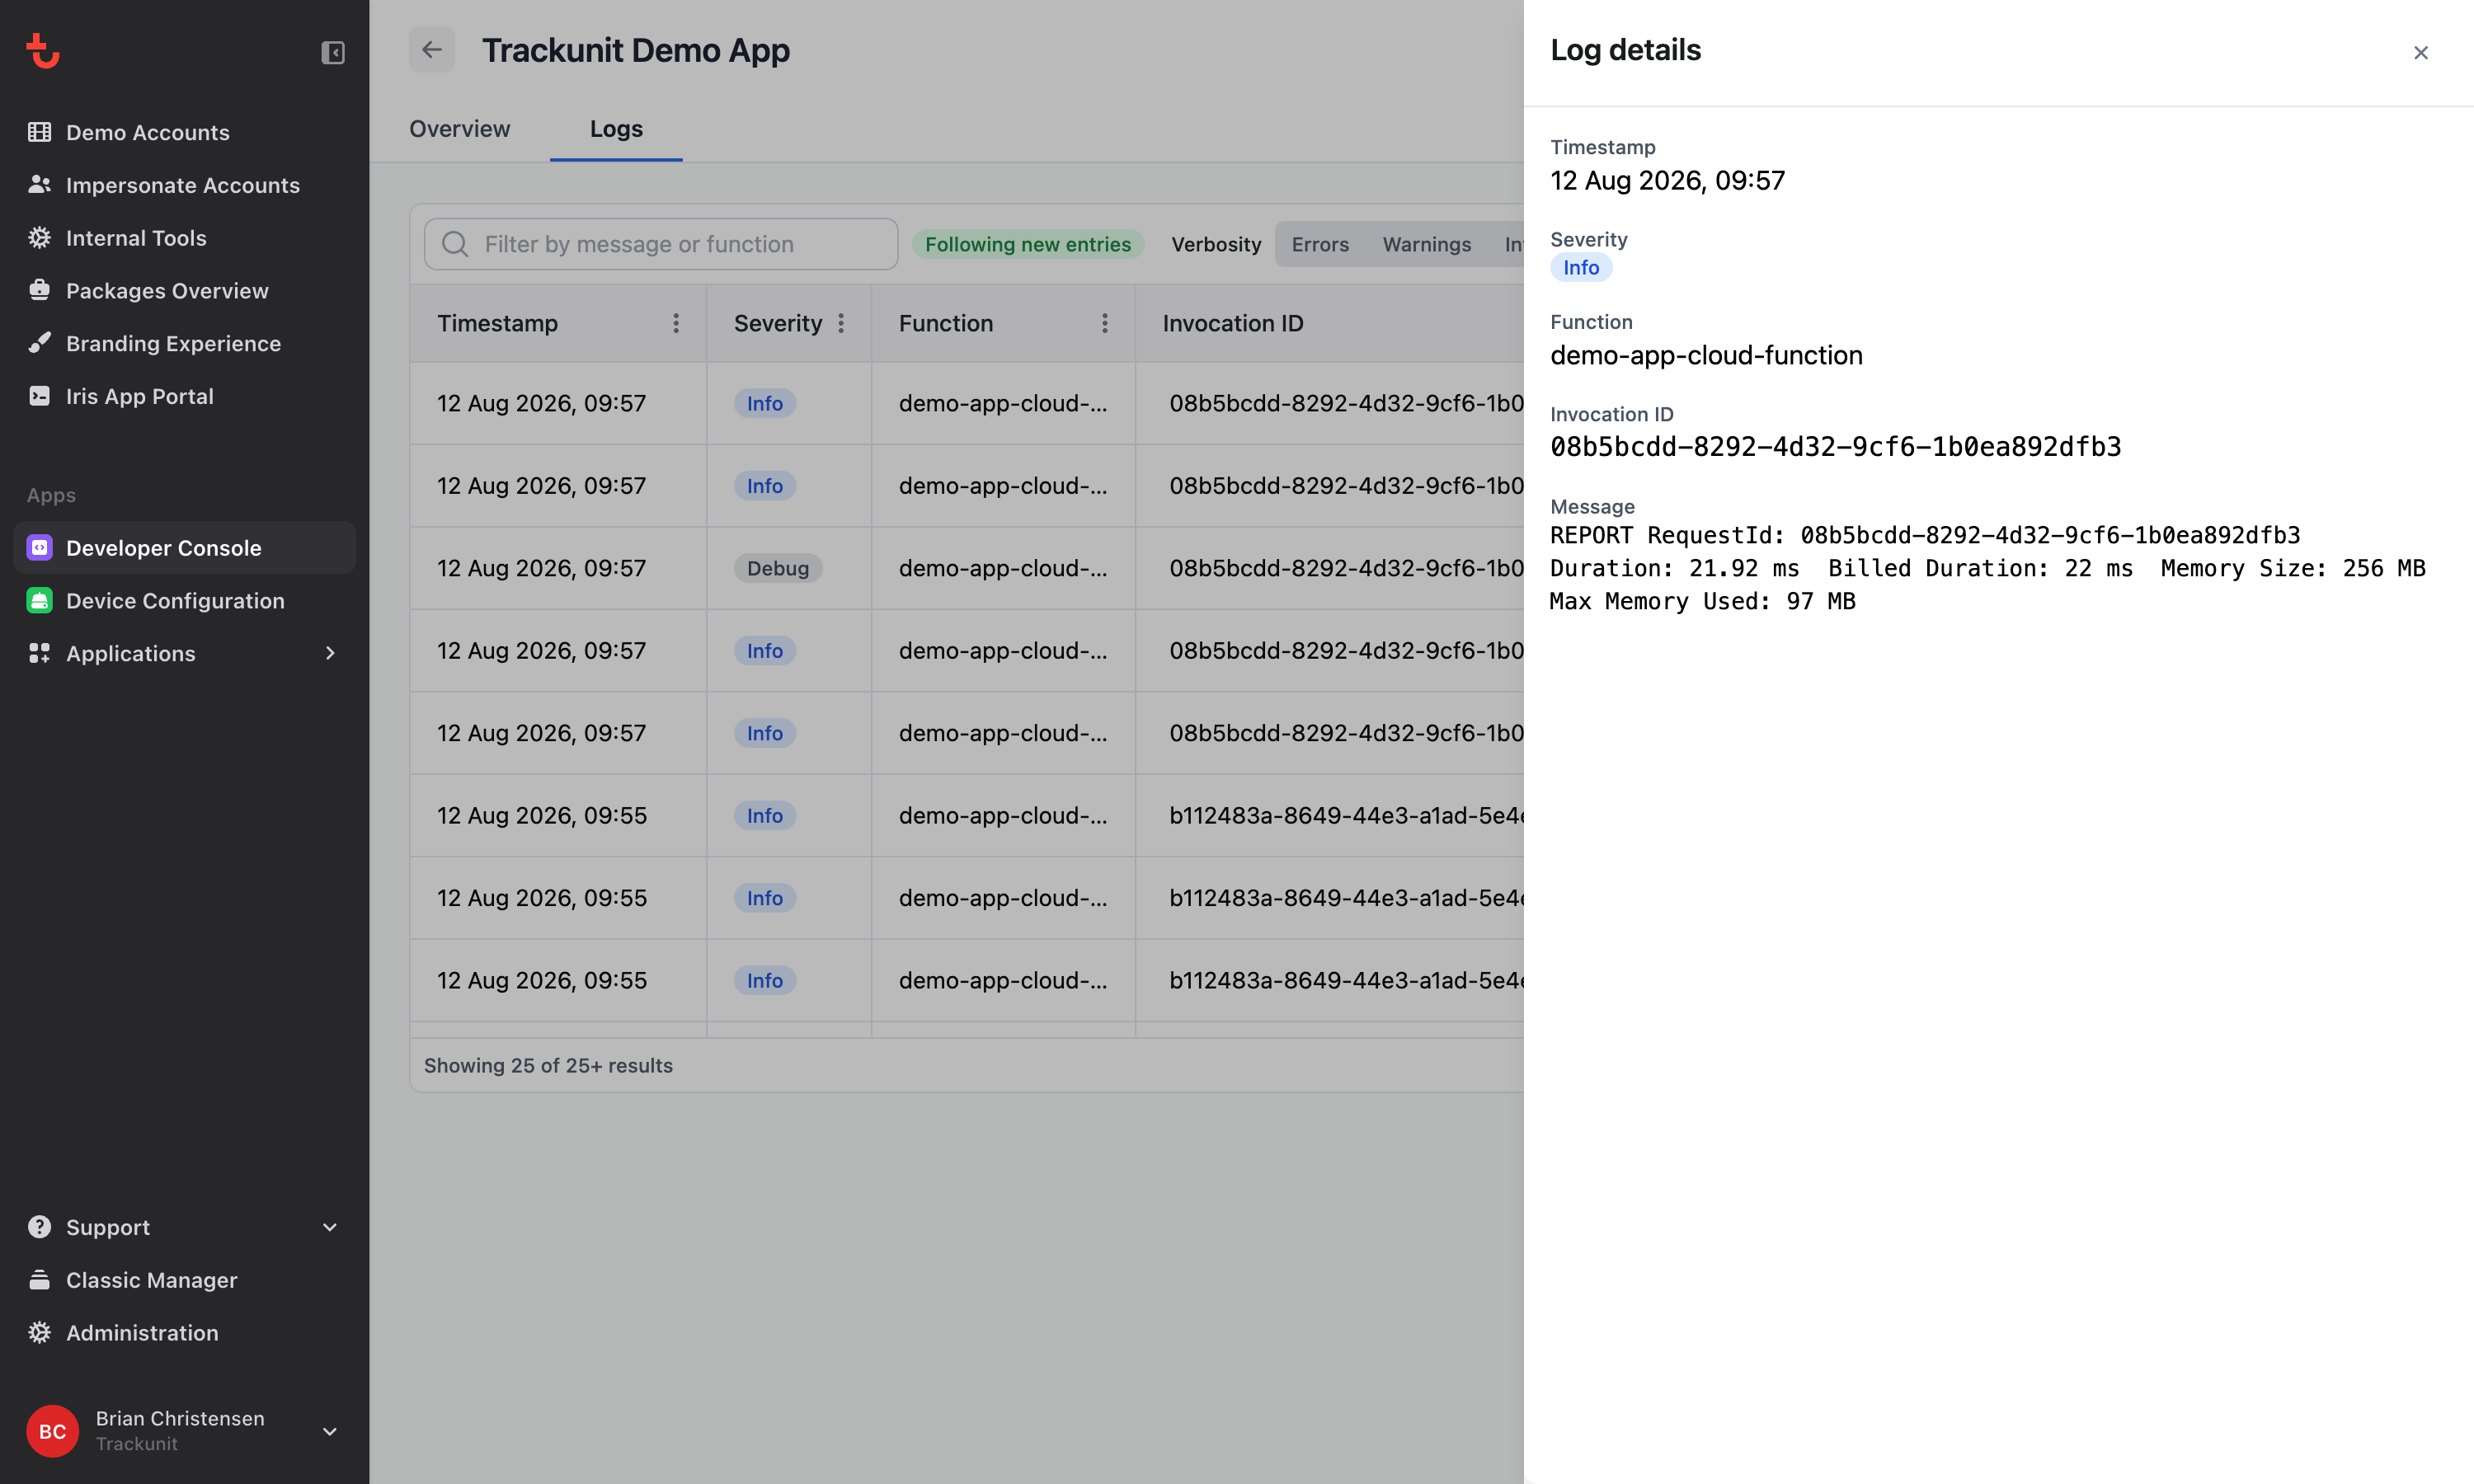The height and width of the screenshot is (1484, 2474).
Task: Click demo-app-cloud-function in Log details
Action: click(x=1706, y=355)
